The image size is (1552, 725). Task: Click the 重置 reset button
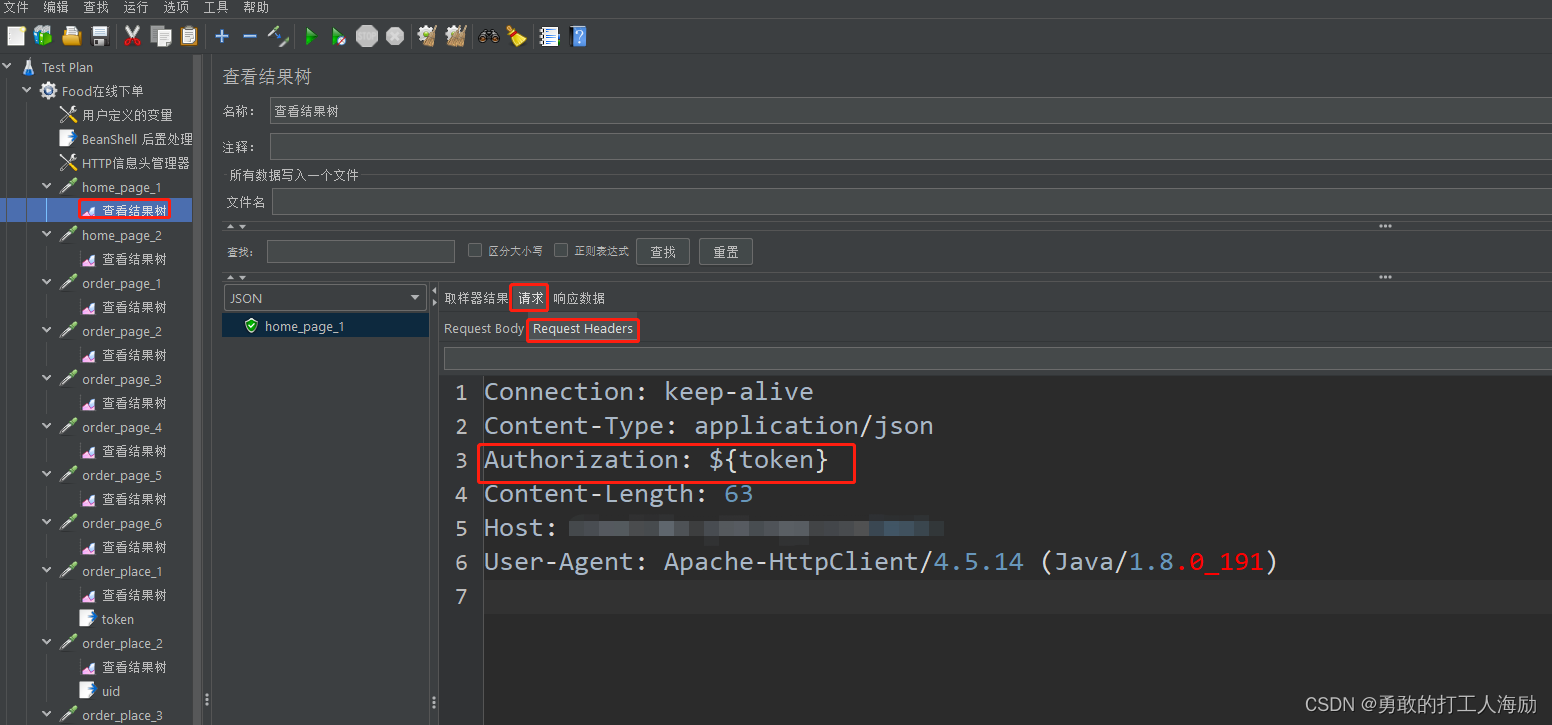726,252
